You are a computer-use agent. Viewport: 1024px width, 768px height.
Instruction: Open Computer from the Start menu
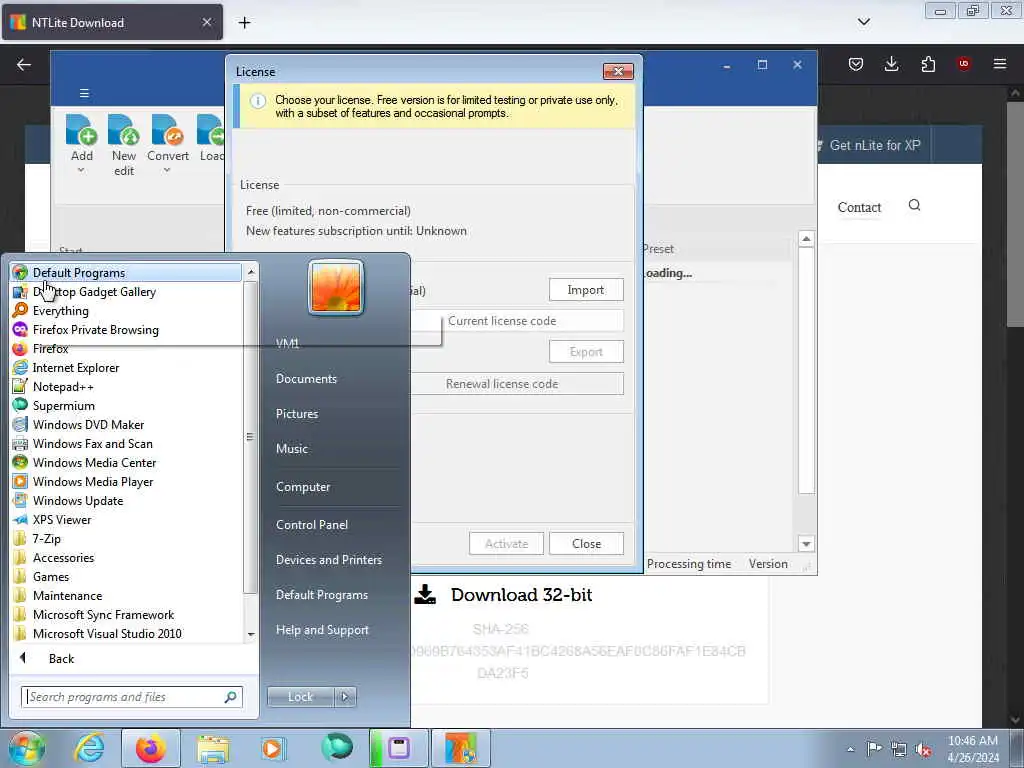coord(303,487)
